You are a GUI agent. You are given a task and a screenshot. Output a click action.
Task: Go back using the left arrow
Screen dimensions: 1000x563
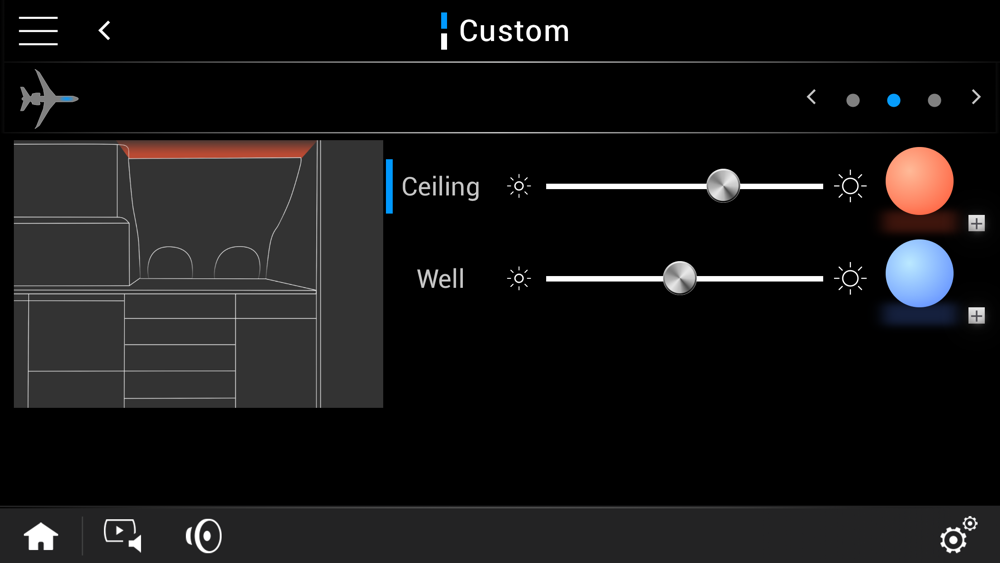tap(105, 31)
